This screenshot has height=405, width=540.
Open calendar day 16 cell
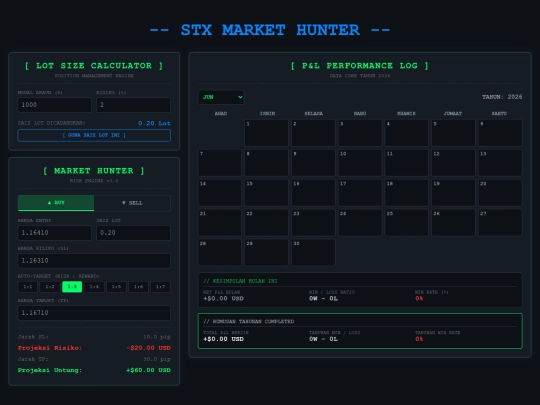coord(313,193)
